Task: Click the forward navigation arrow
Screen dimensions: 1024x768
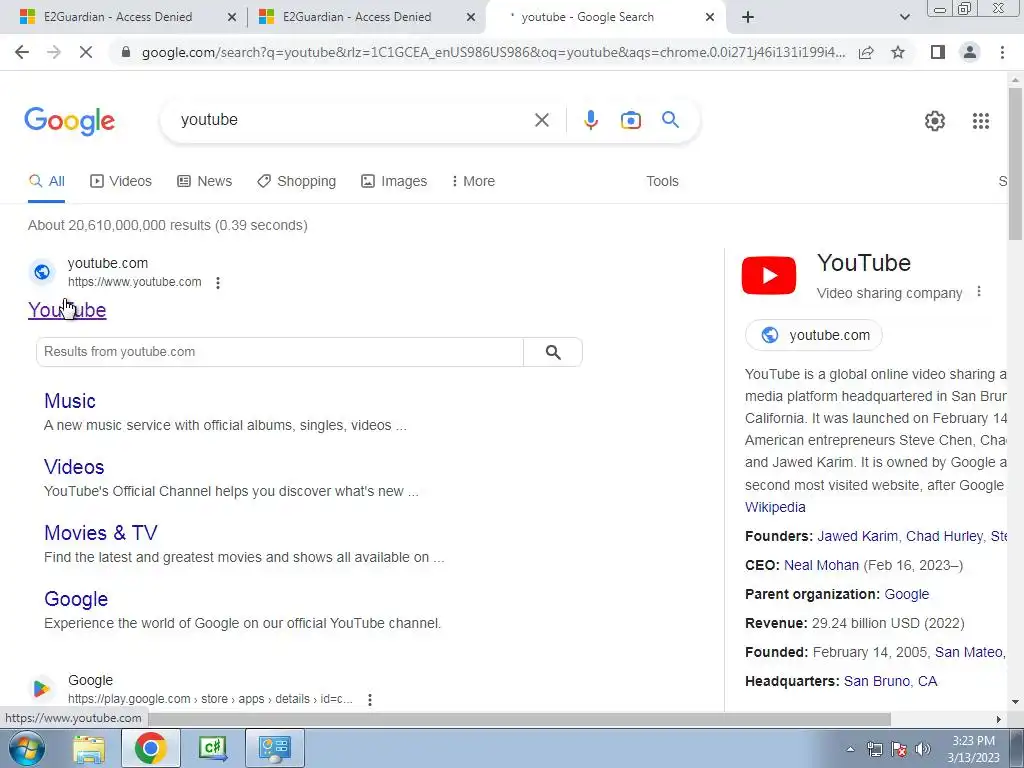Action: (54, 52)
